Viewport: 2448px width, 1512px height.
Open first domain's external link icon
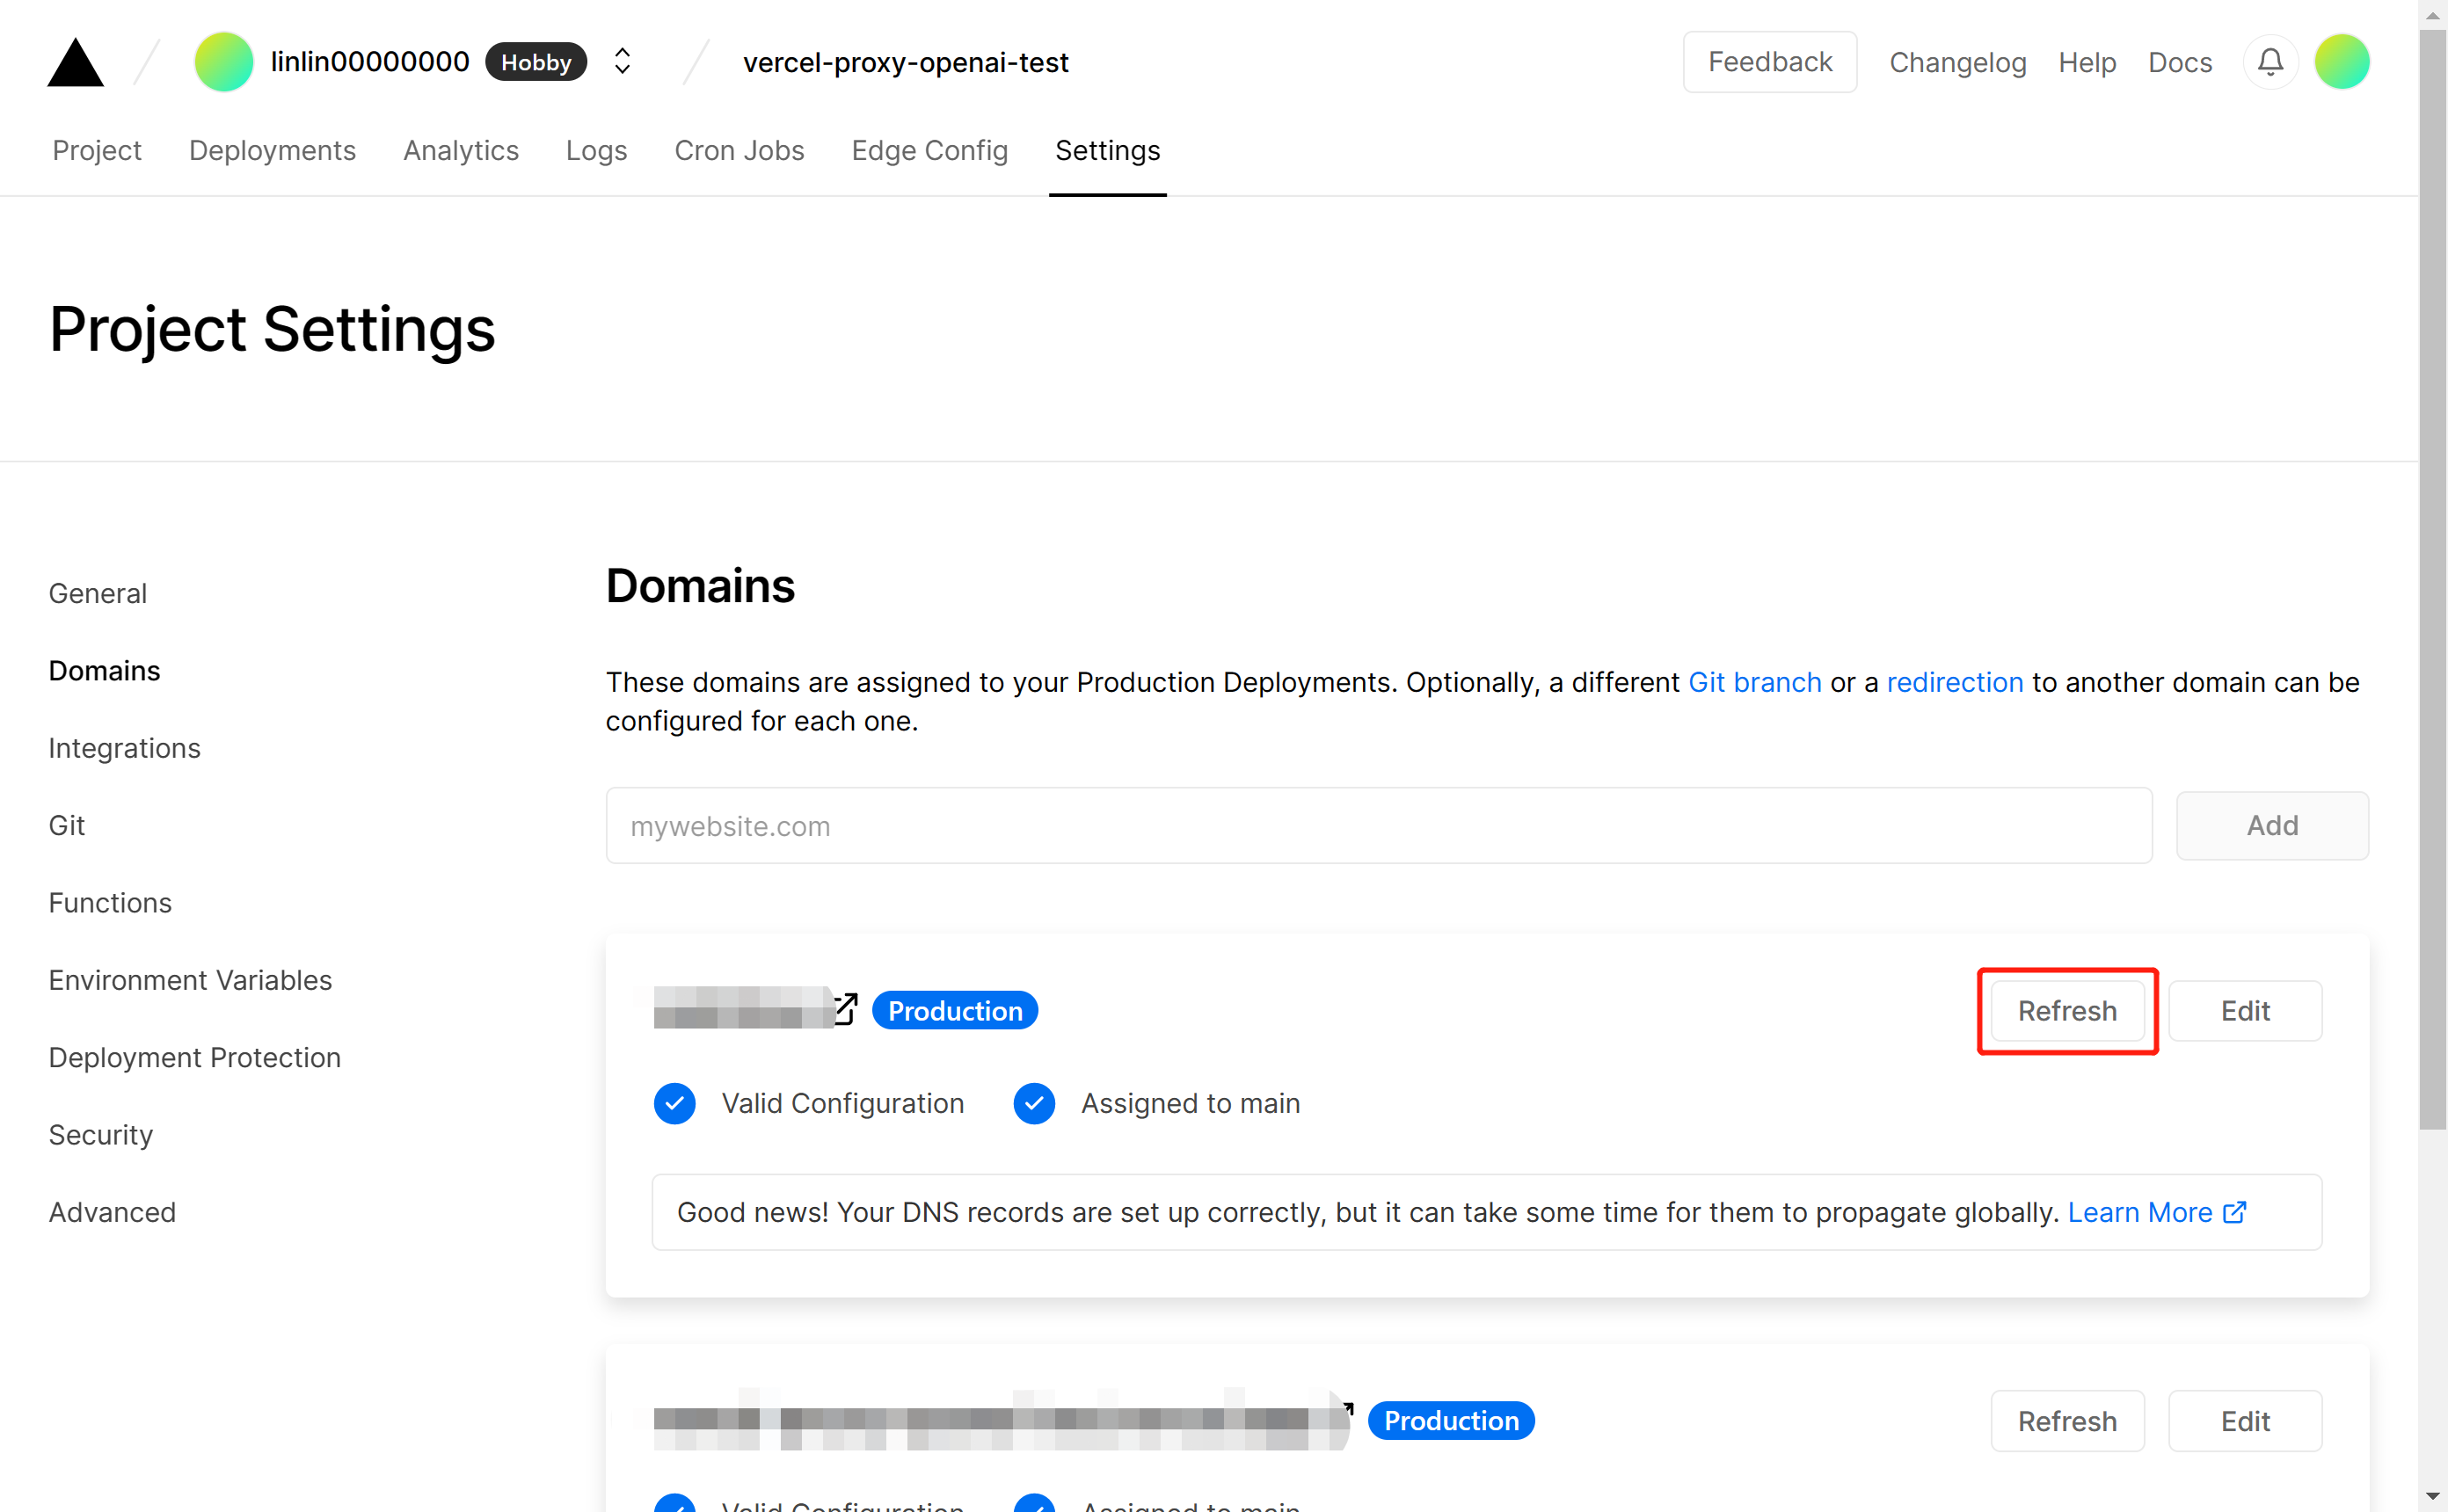pos(846,1009)
